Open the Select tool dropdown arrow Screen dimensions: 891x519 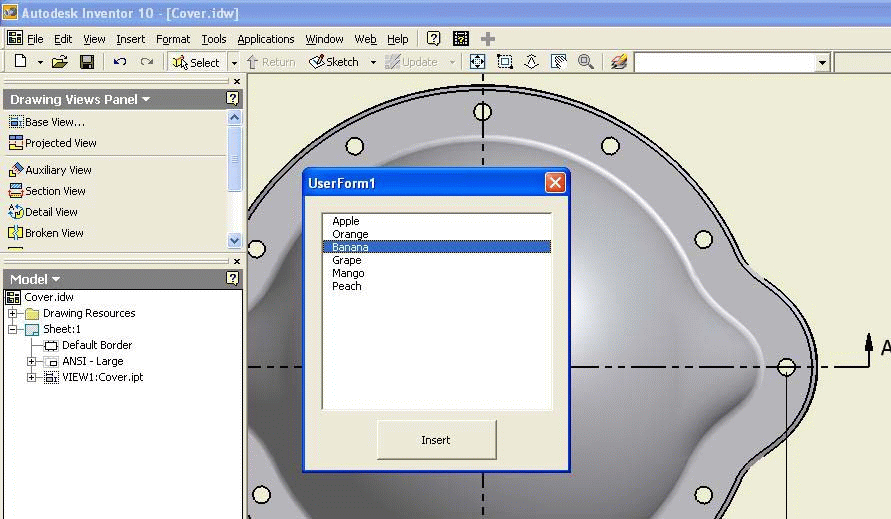234,62
